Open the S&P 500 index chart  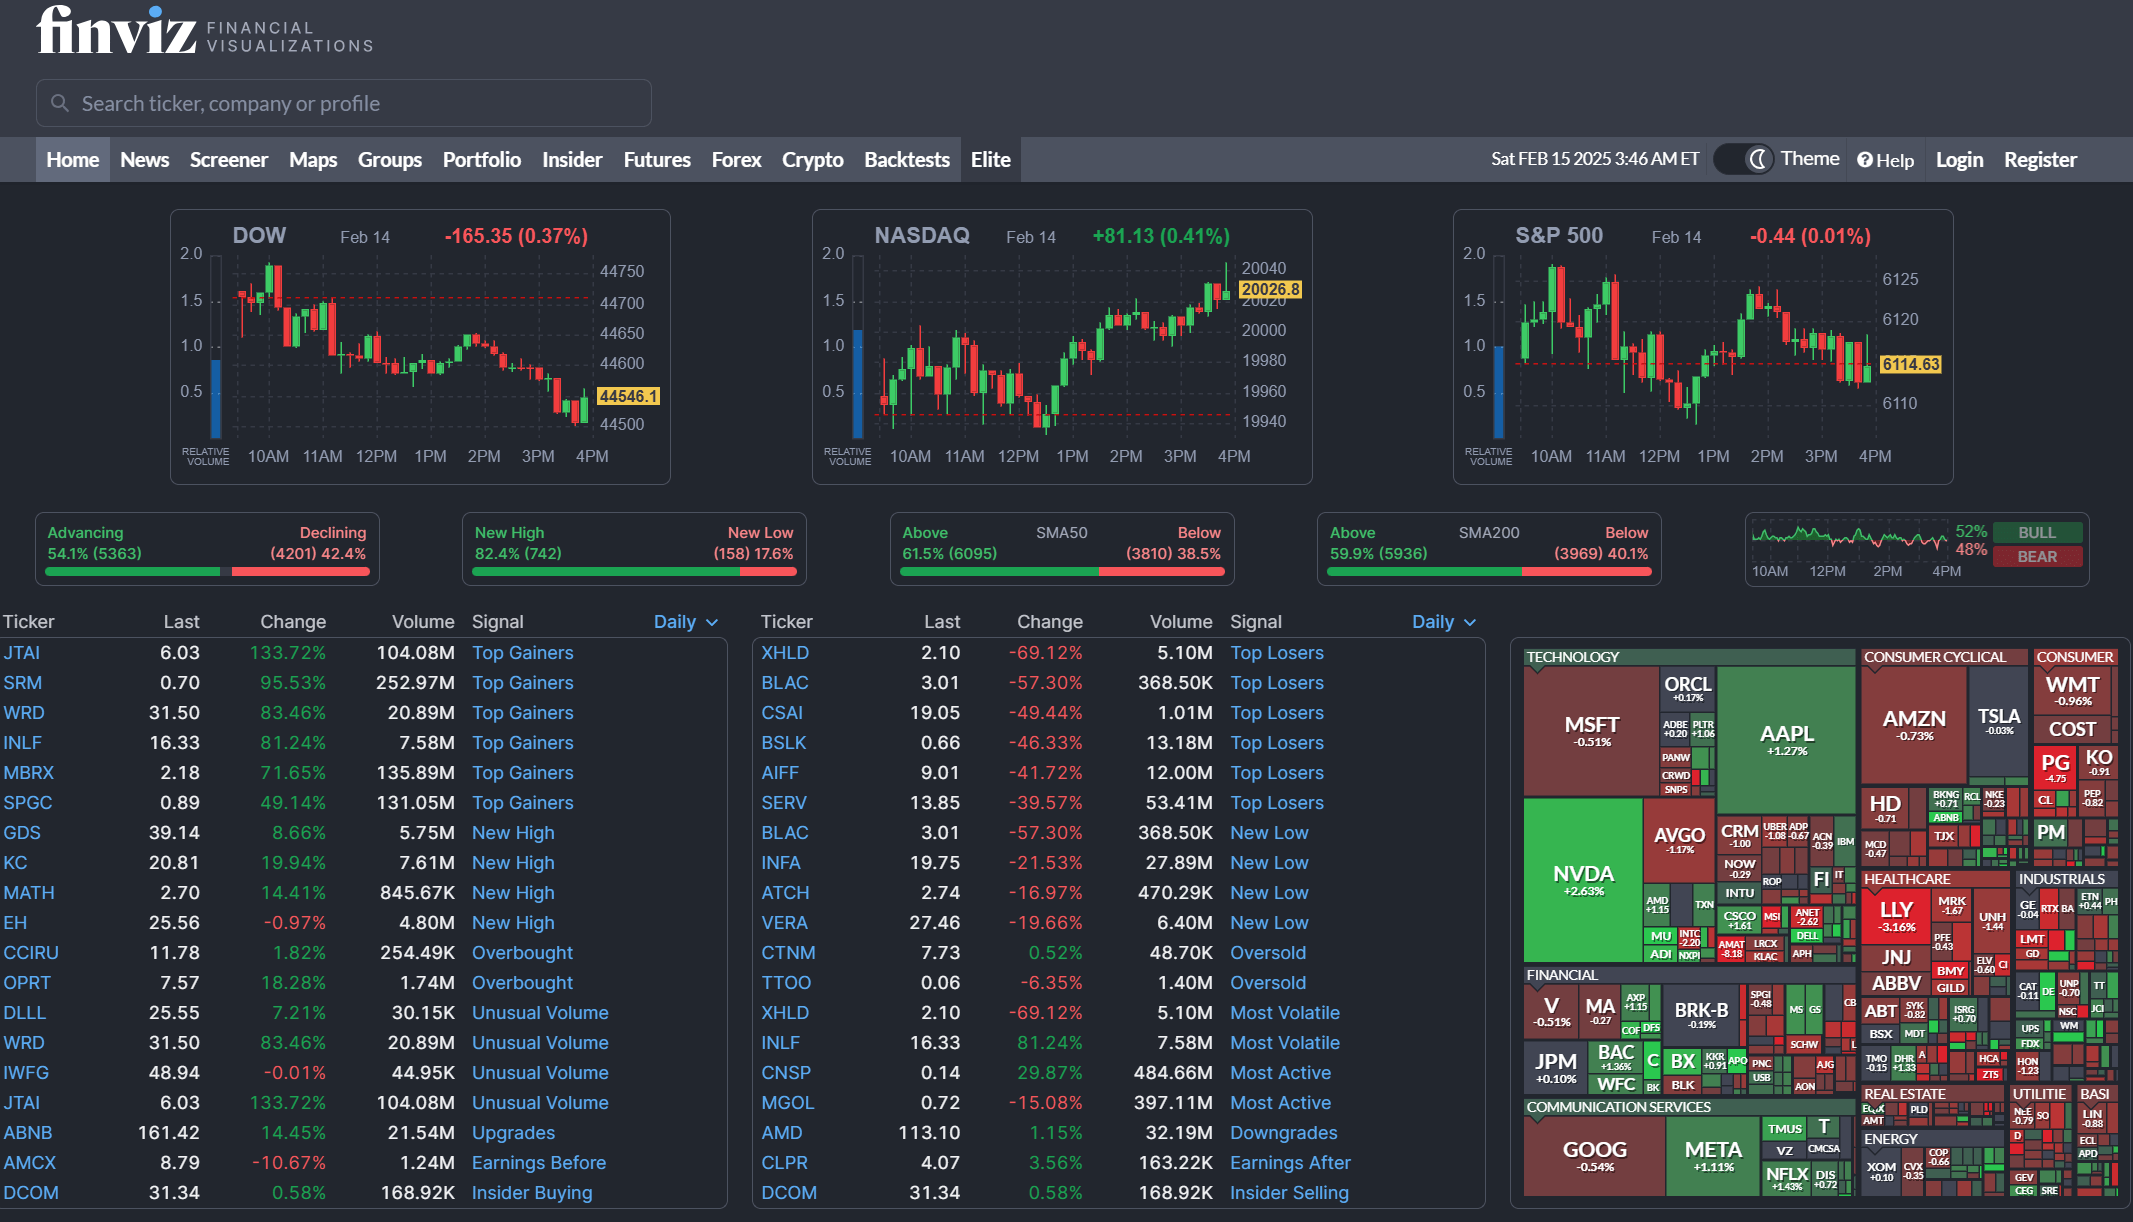coord(1703,347)
